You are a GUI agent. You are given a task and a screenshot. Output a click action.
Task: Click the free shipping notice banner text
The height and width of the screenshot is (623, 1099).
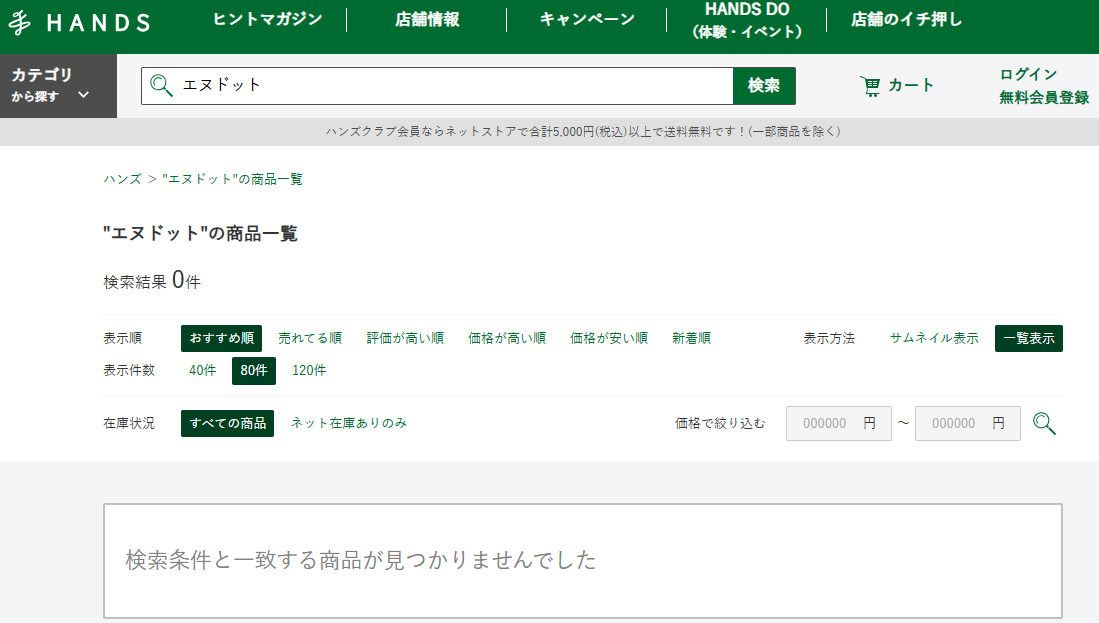[583, 132]
